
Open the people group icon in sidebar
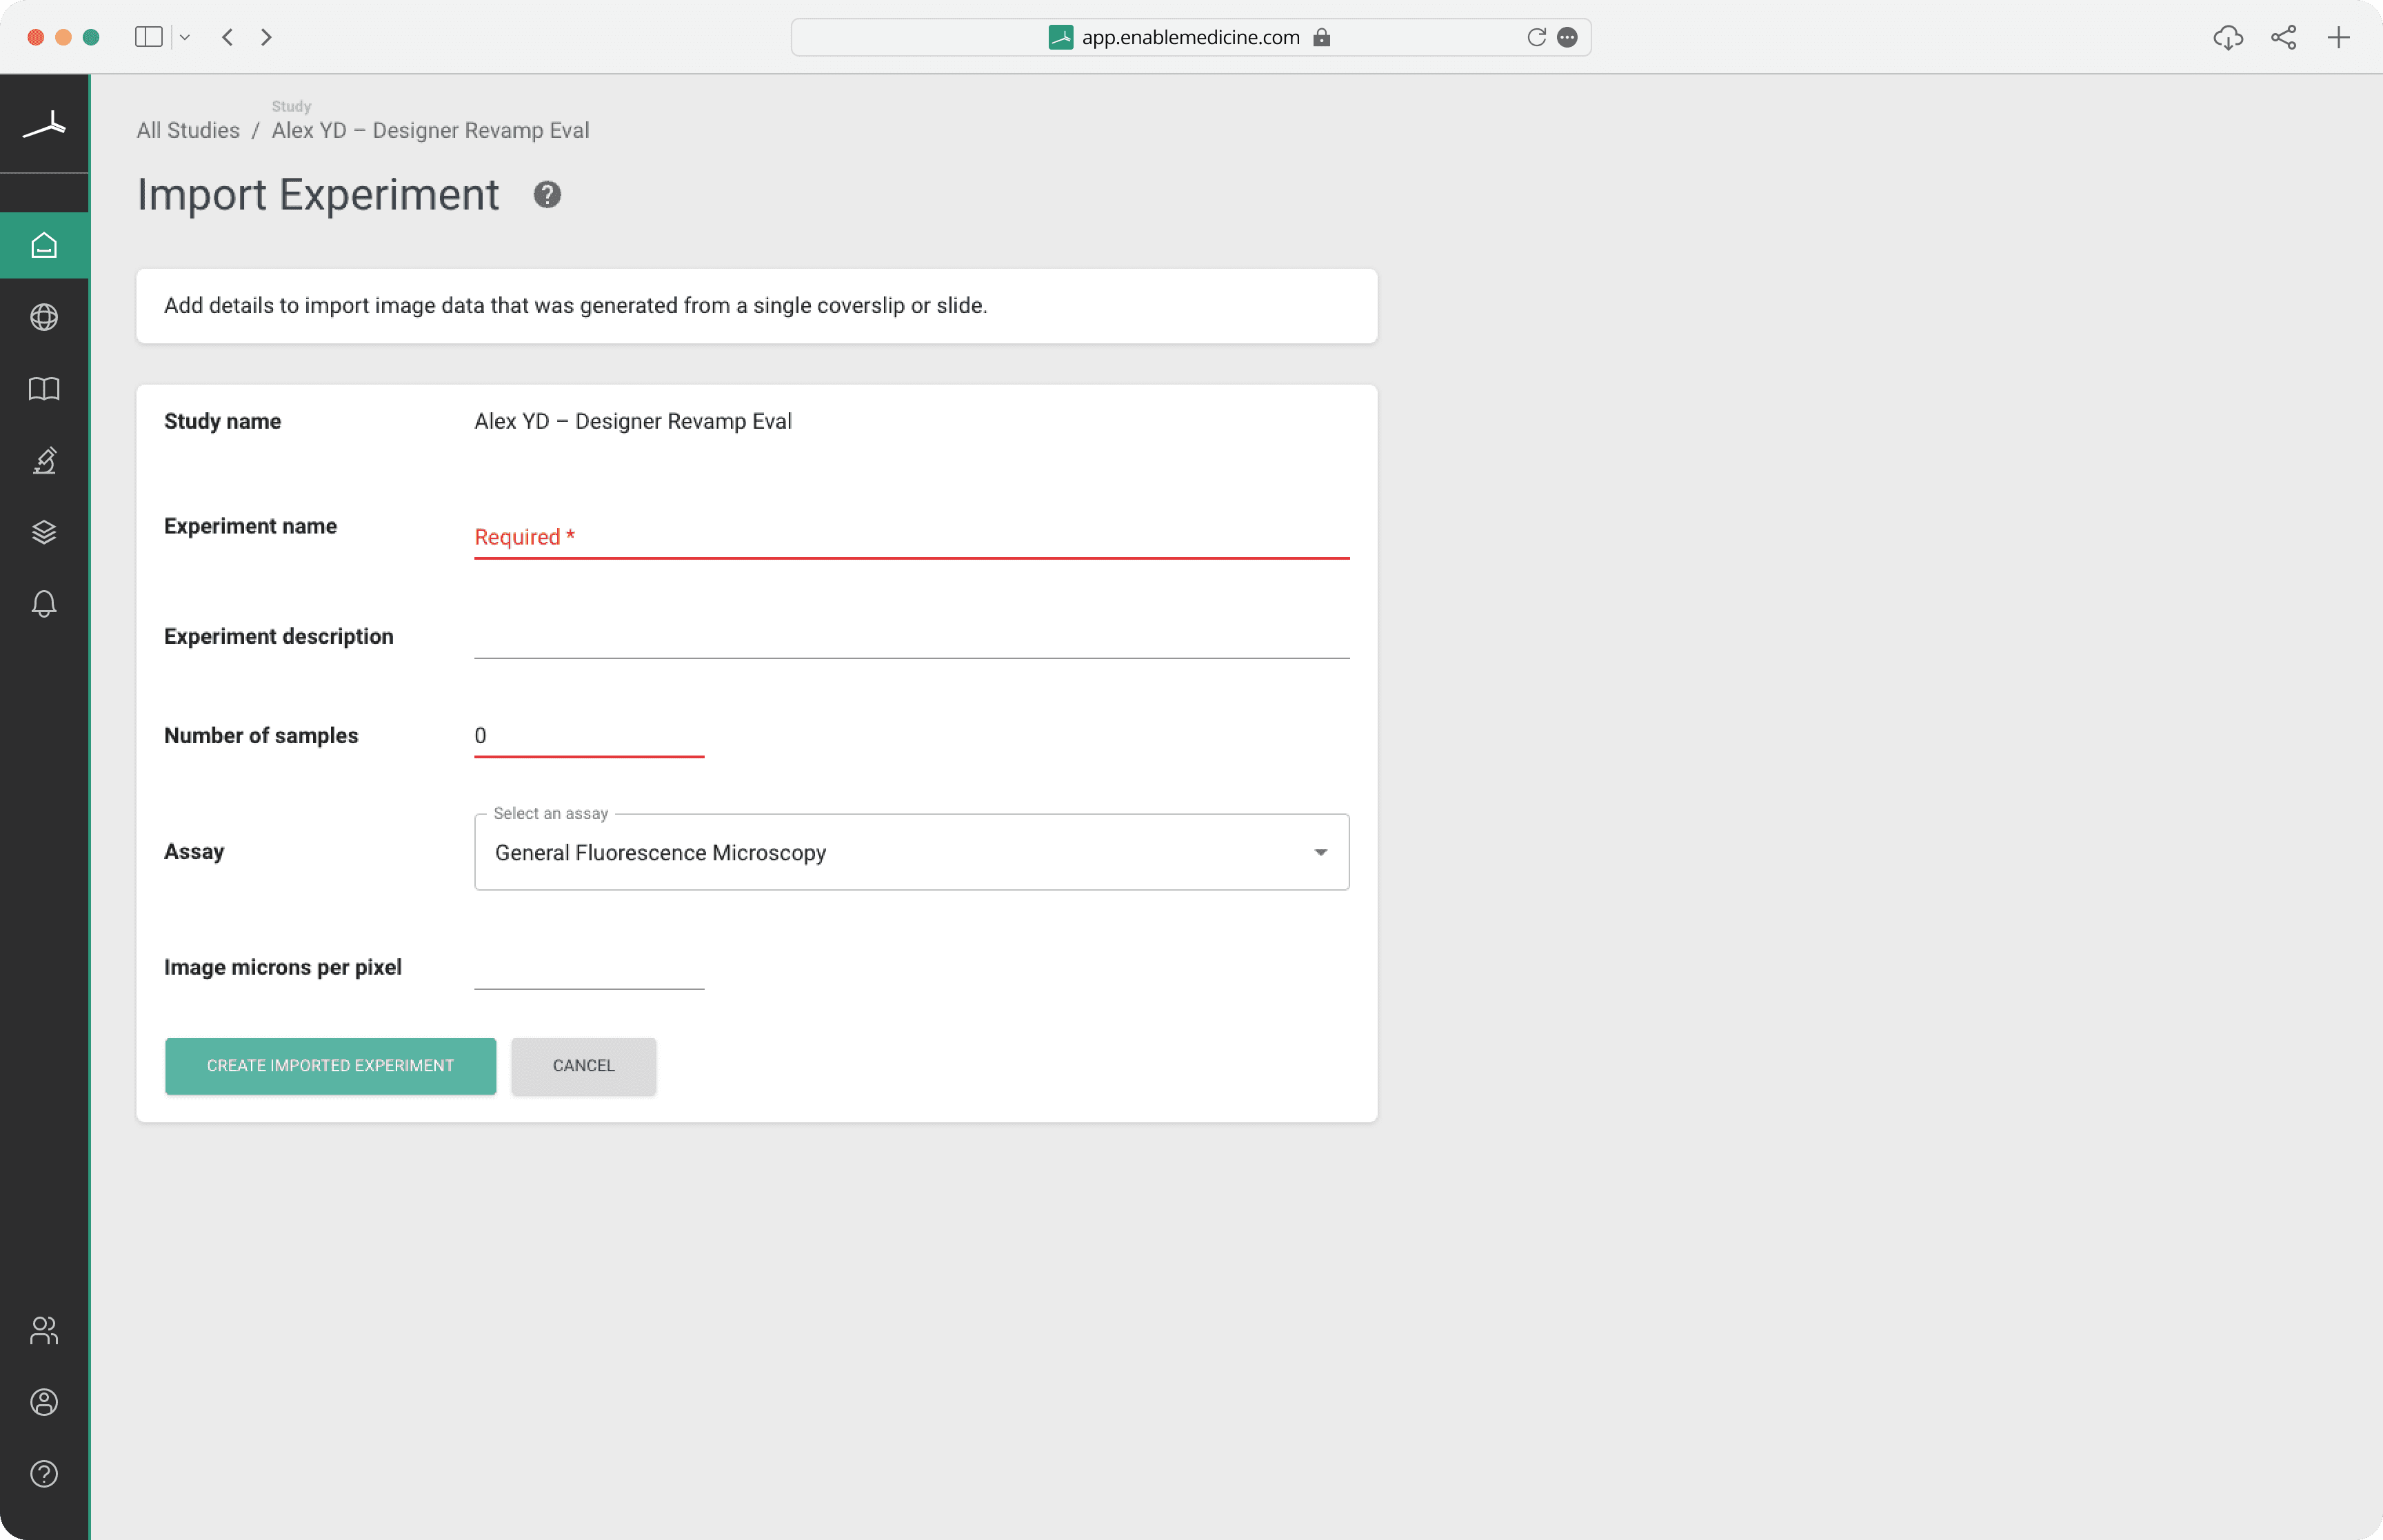(44, 1330)
